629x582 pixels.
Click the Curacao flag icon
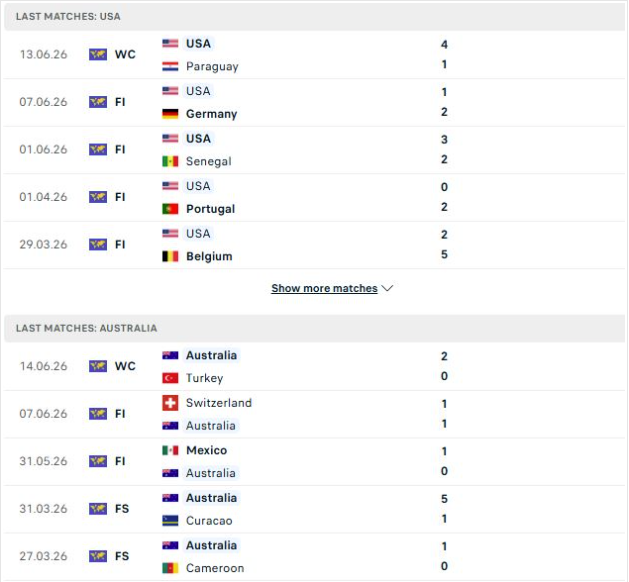170,521
